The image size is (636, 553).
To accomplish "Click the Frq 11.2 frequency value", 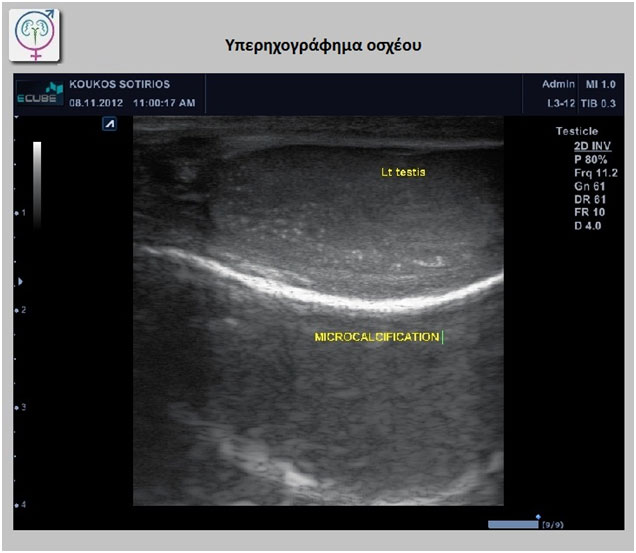I will (x=596, y=173).
